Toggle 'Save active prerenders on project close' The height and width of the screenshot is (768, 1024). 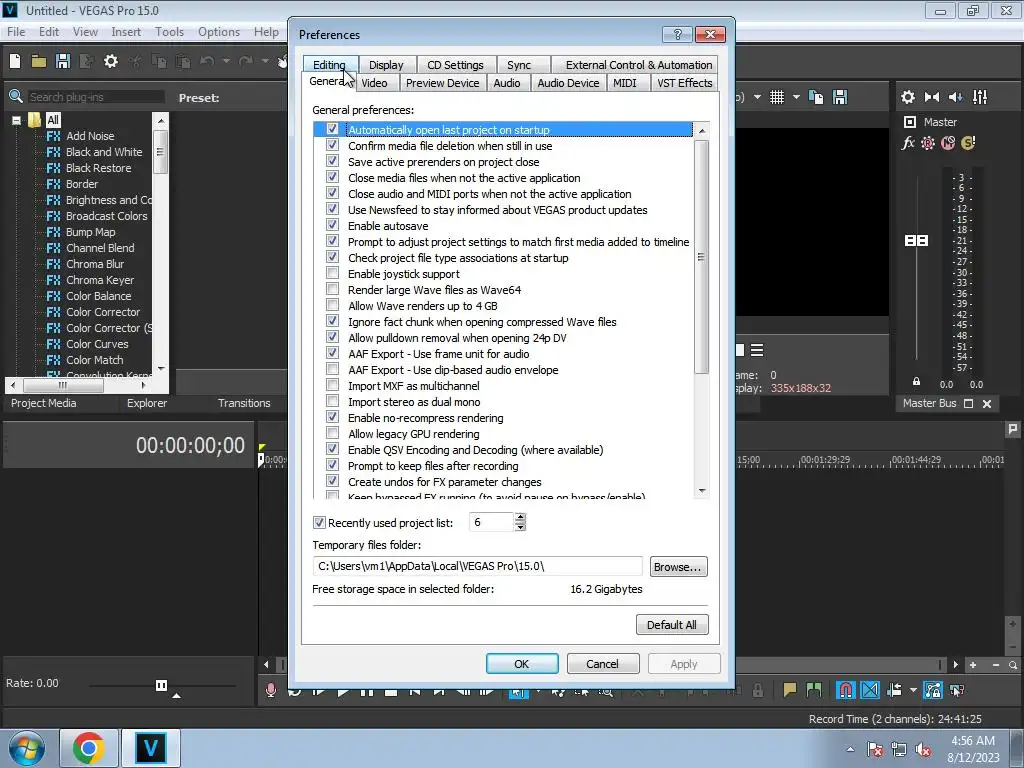coord(332,161)
